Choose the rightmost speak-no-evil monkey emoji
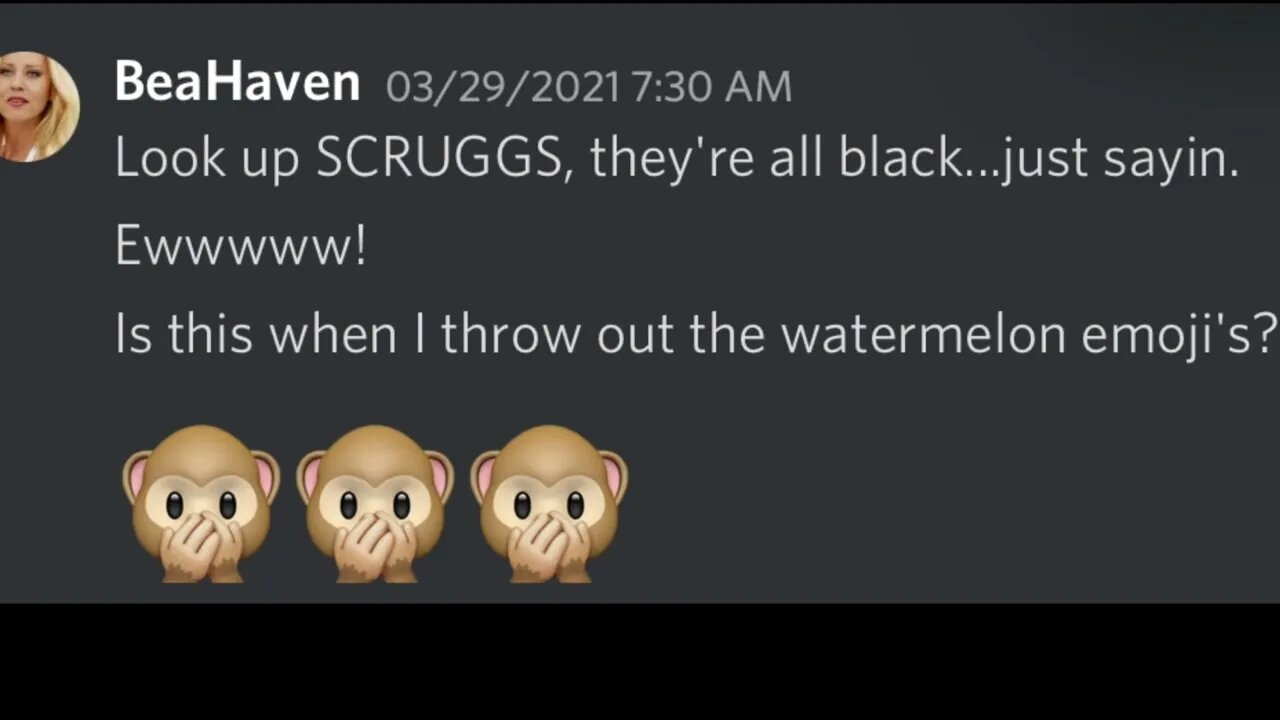 549,503
